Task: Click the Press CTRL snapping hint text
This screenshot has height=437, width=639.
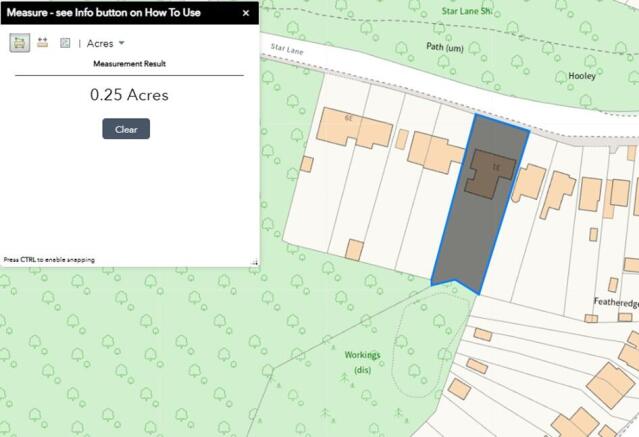Action: pyautogui.click(x=50, y=259)
